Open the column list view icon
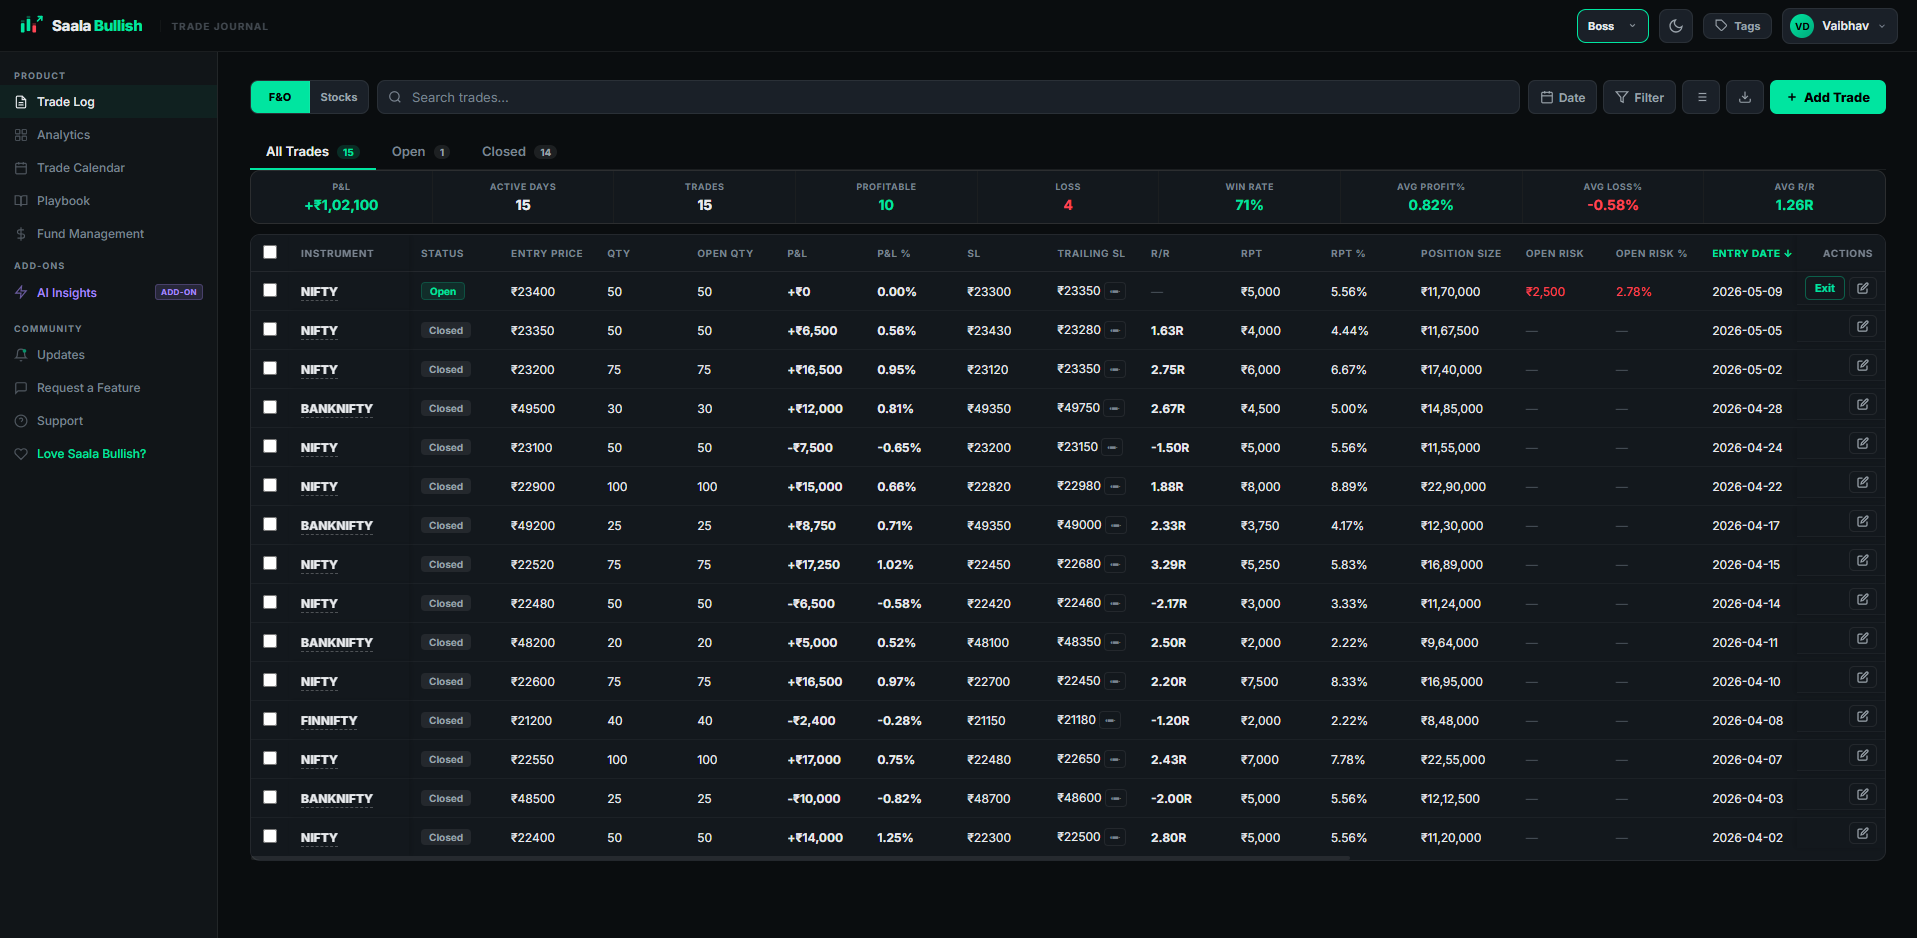1917x938 pixels. pos(1701,97)
